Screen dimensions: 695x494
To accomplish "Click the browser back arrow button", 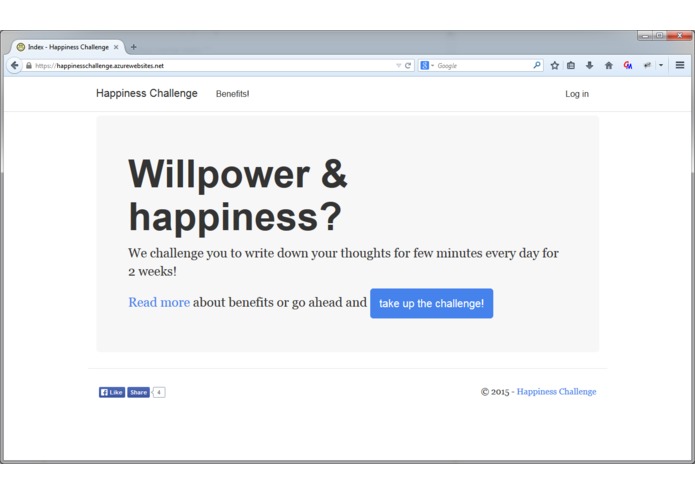I will (14, 66).
